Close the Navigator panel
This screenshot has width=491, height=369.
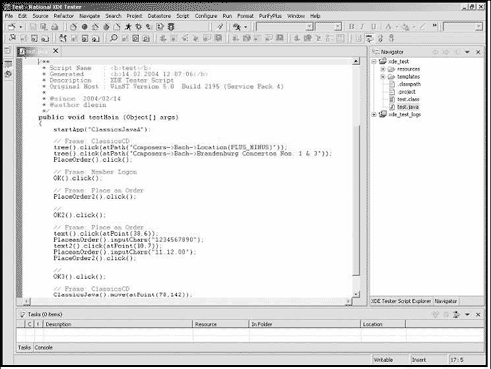(478, 52)
